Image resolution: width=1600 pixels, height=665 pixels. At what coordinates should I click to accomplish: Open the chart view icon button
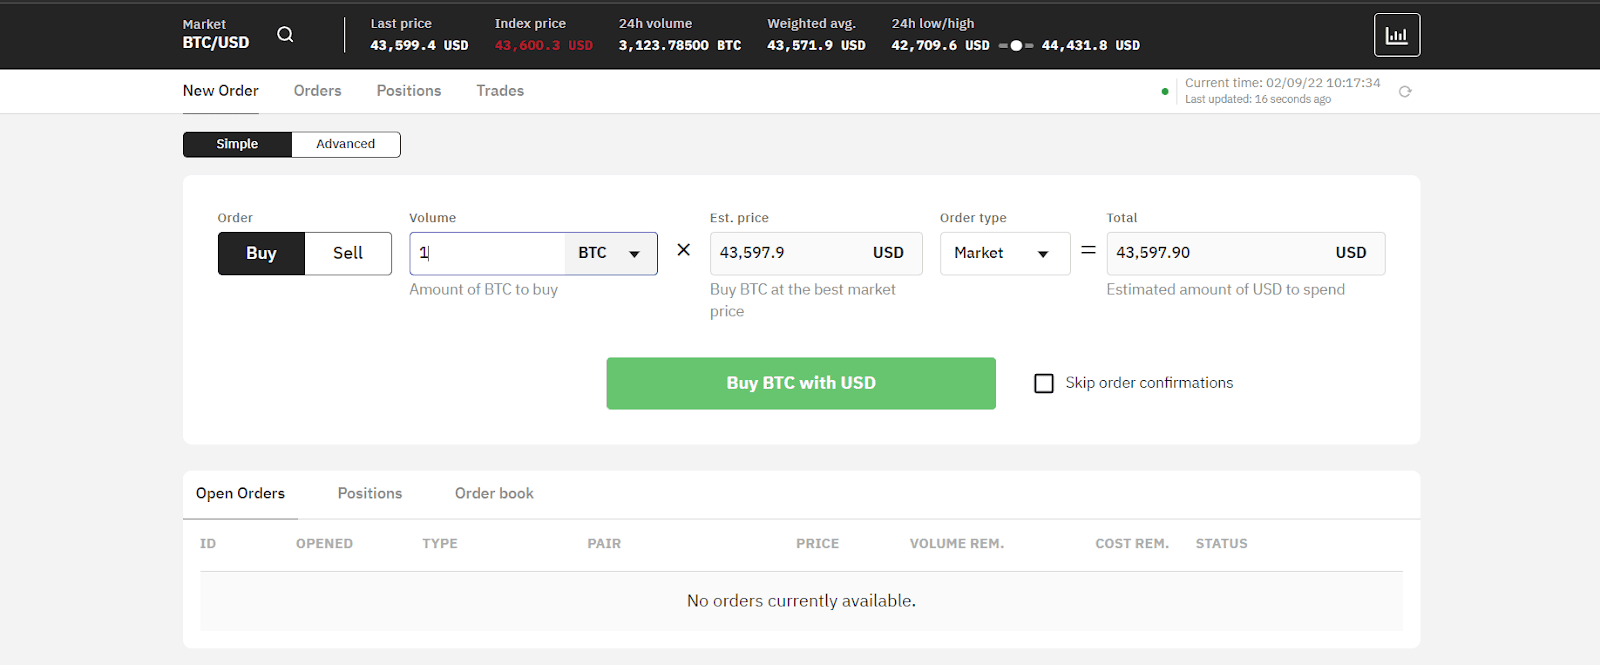pyautogui.click(x=1396, y=35)
